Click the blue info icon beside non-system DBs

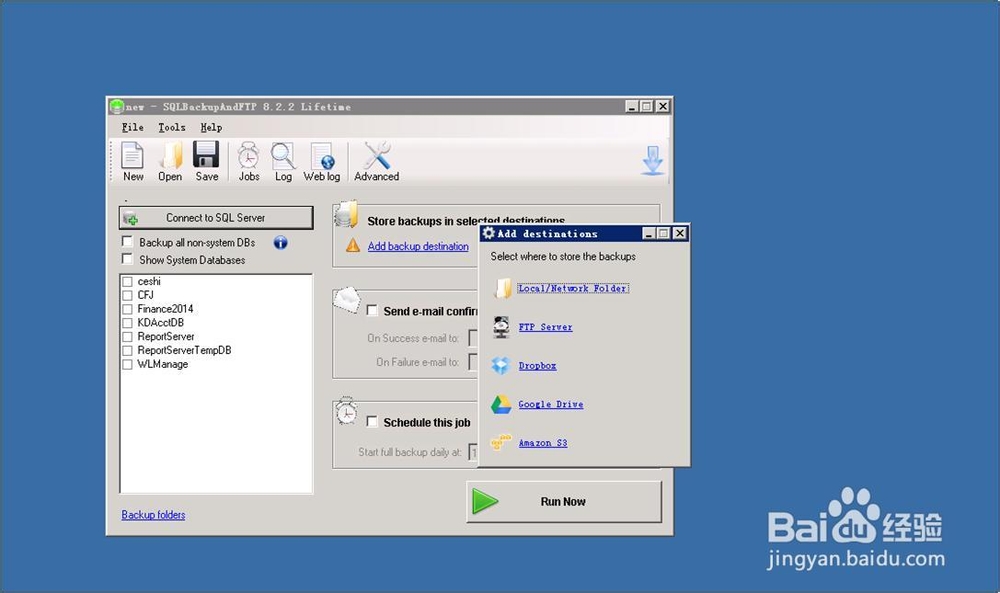click(281, 242)
